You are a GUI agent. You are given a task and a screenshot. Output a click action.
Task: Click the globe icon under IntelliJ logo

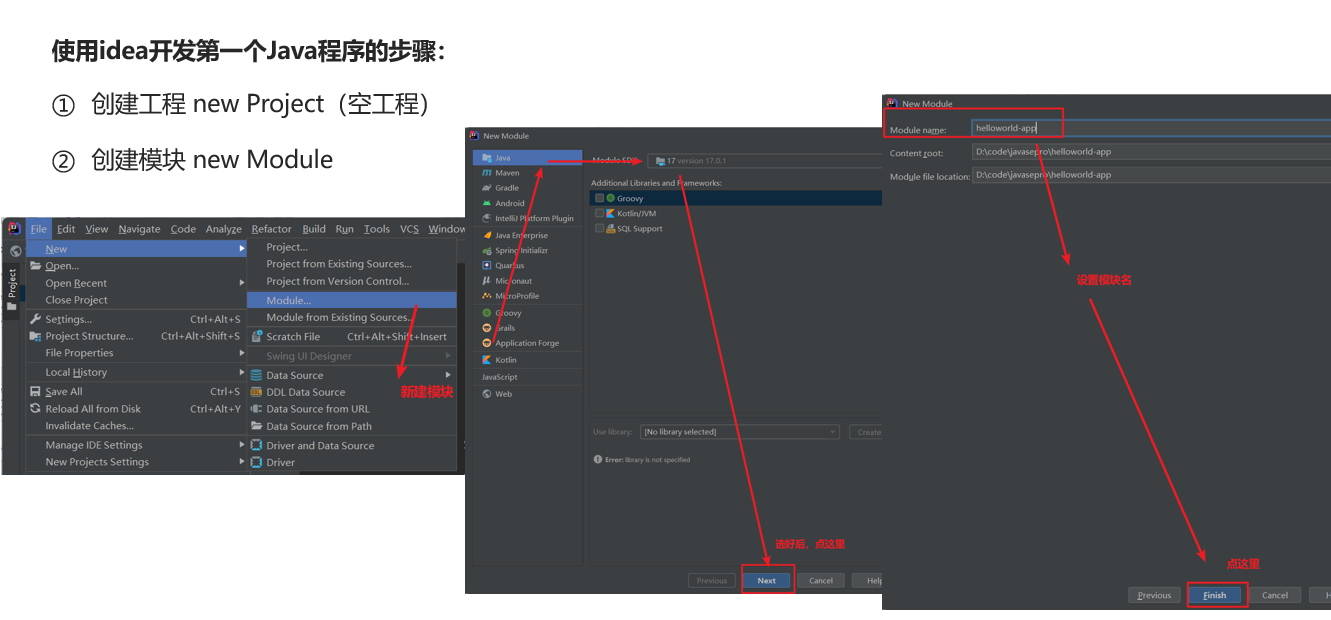pyautogui.click(x=15, y=250)
